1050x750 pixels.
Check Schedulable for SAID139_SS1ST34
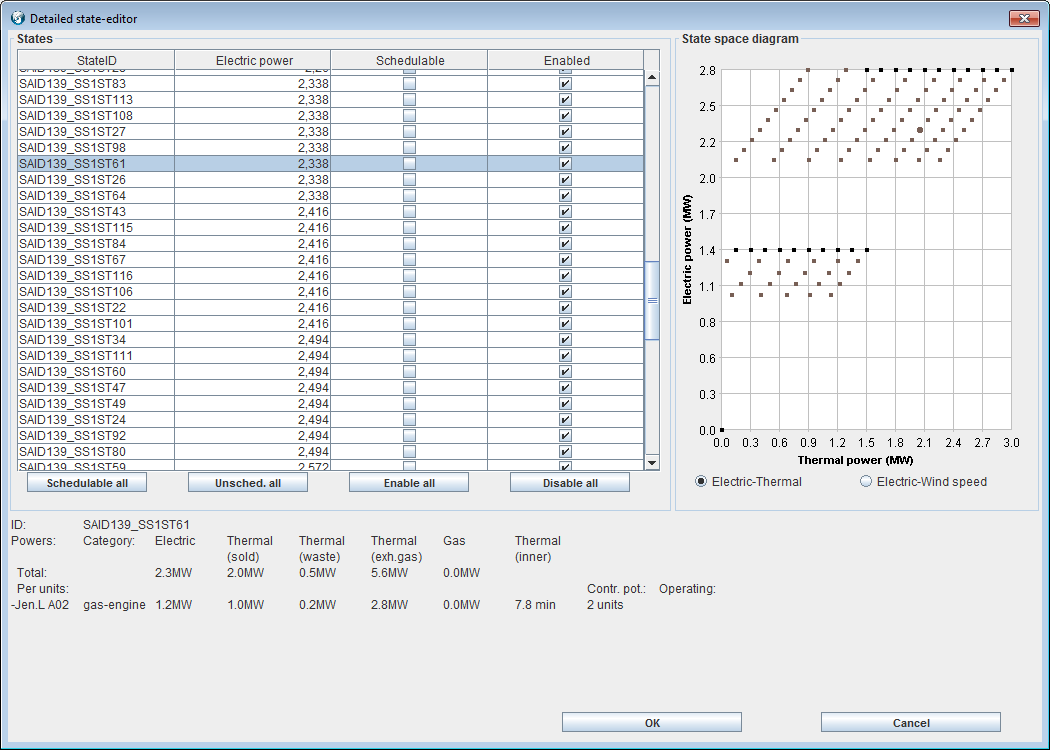pos(409,340)
